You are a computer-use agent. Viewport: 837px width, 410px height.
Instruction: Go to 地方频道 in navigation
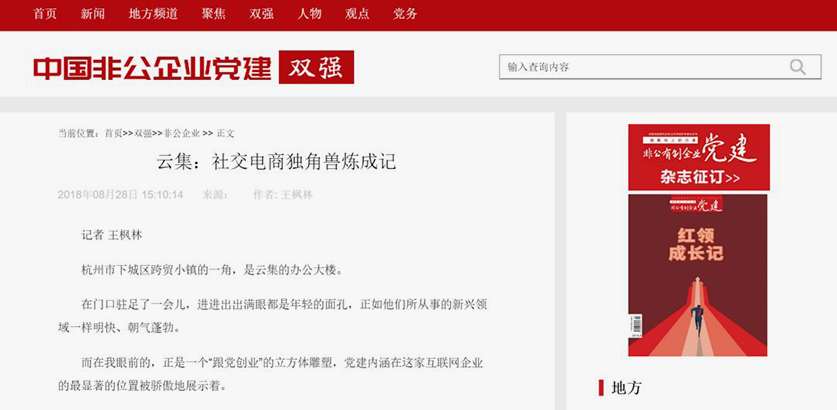coord(153,14)
